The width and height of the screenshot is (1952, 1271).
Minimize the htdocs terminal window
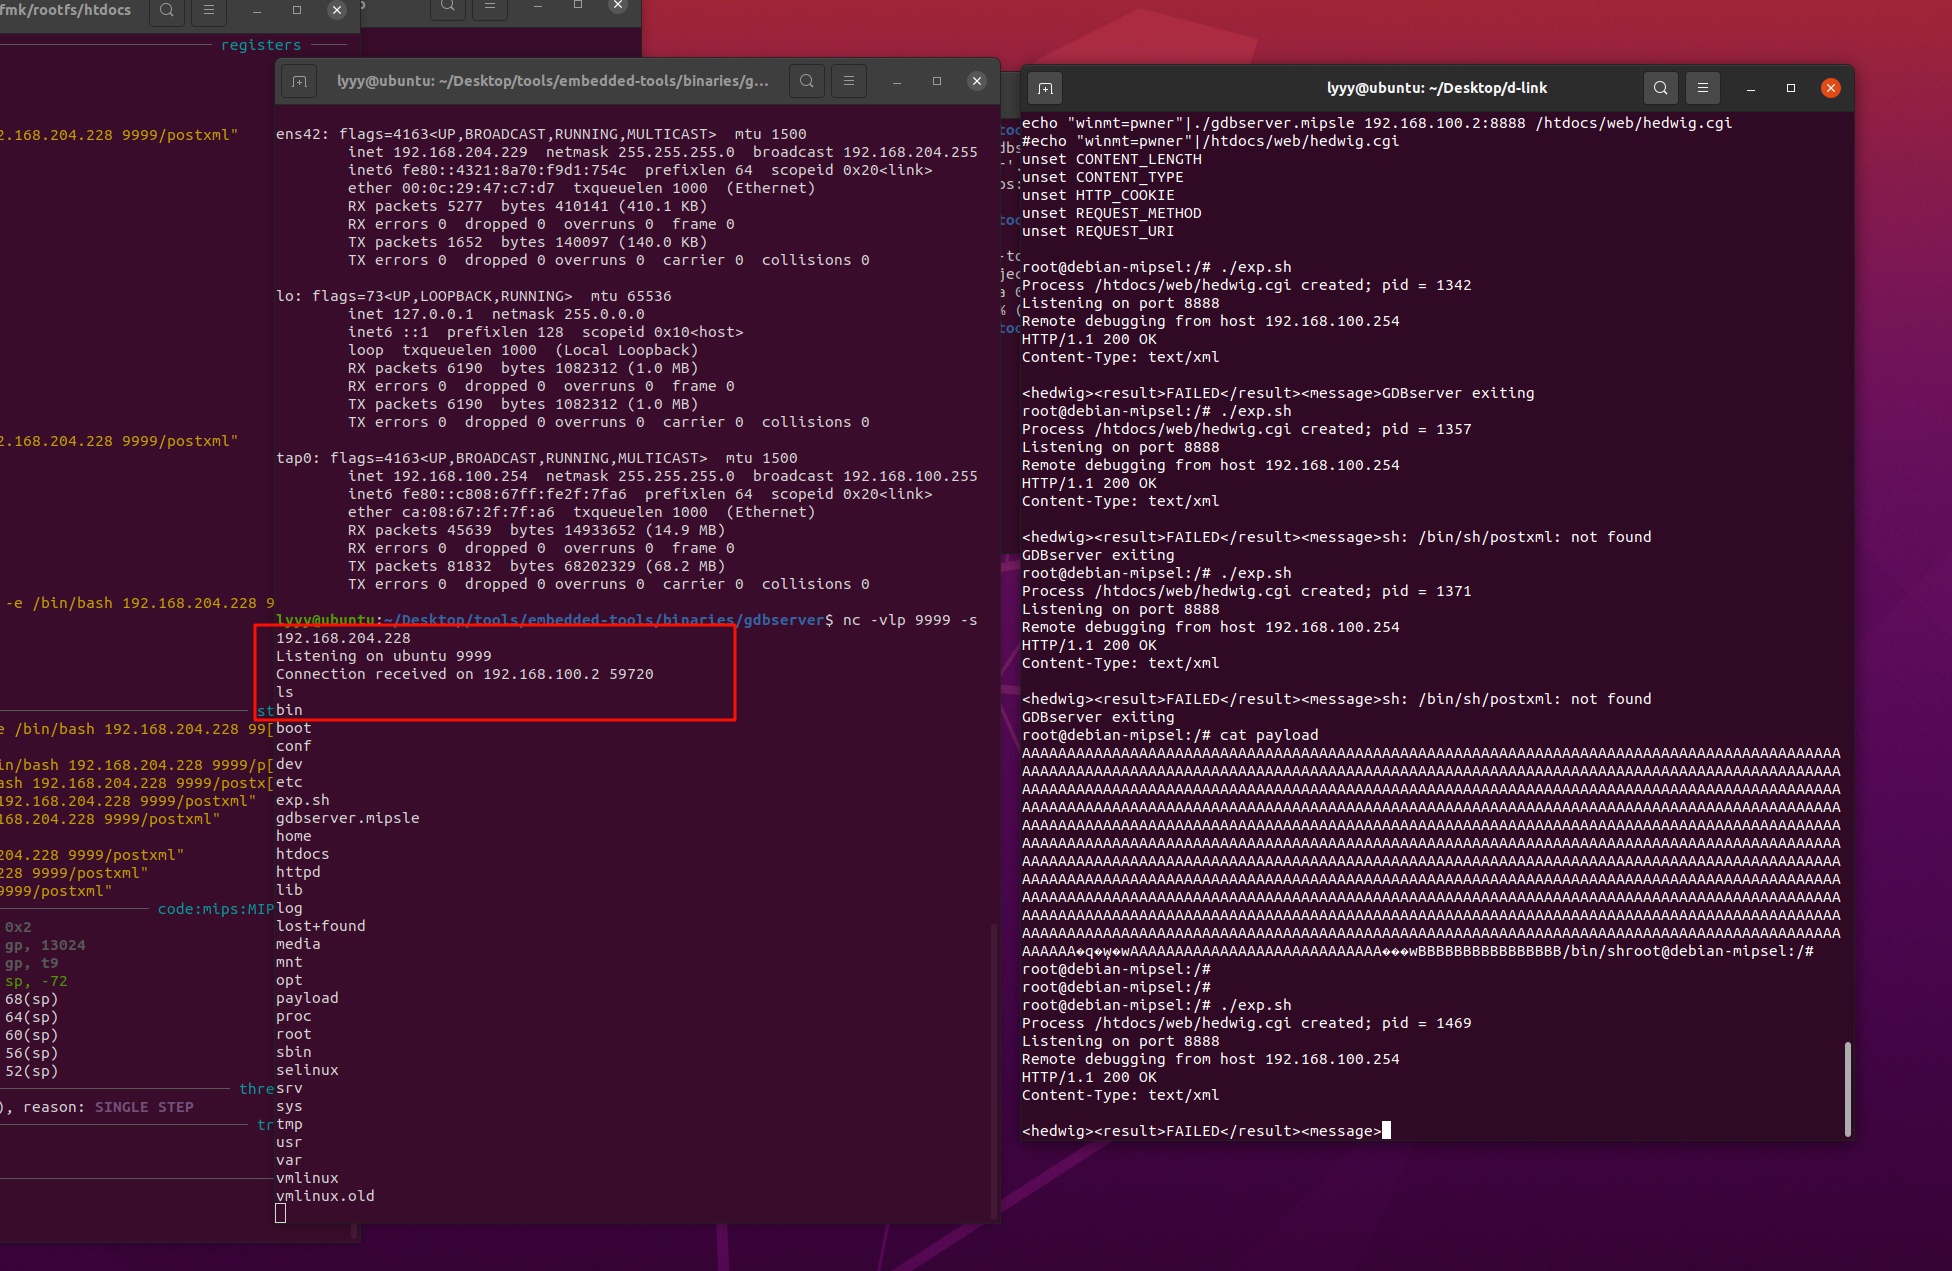[x=257, y=10]
